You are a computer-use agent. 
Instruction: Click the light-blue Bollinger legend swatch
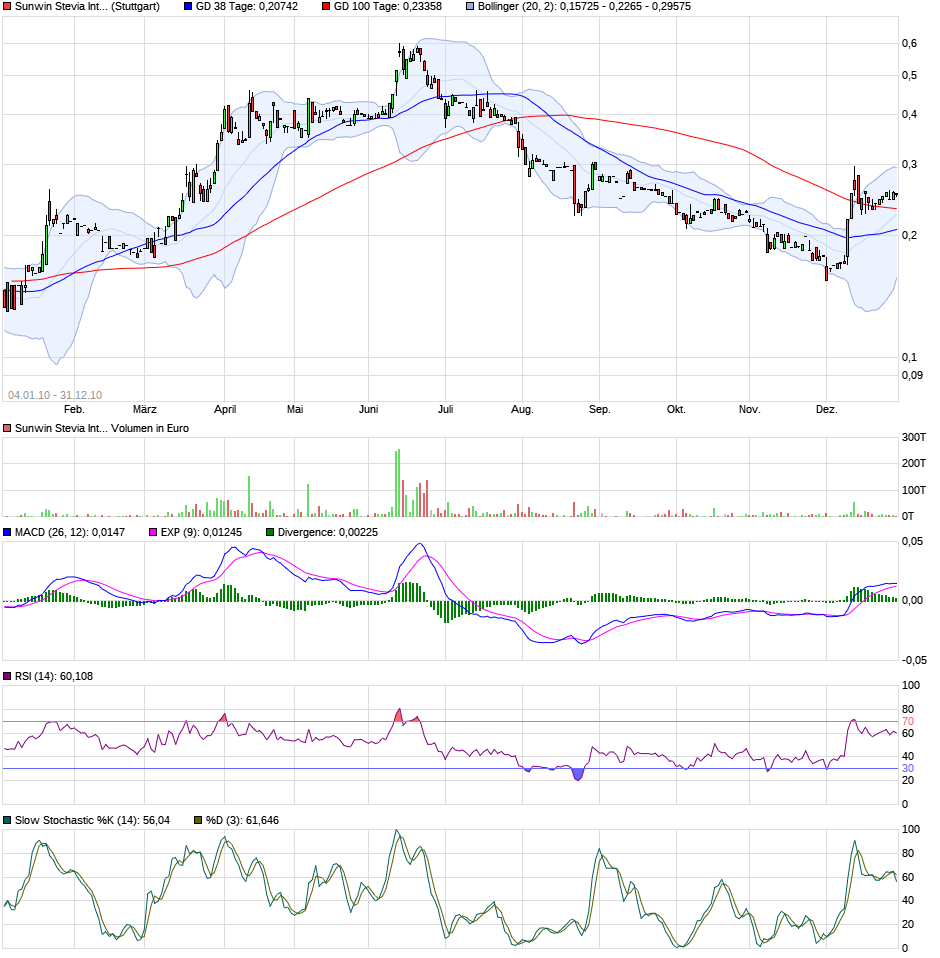470,7
